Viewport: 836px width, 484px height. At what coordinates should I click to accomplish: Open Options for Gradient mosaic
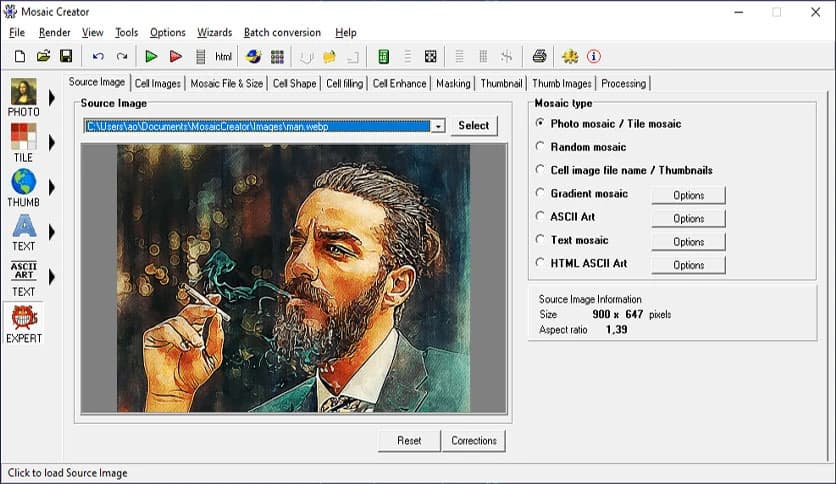[x=688, y=195]
